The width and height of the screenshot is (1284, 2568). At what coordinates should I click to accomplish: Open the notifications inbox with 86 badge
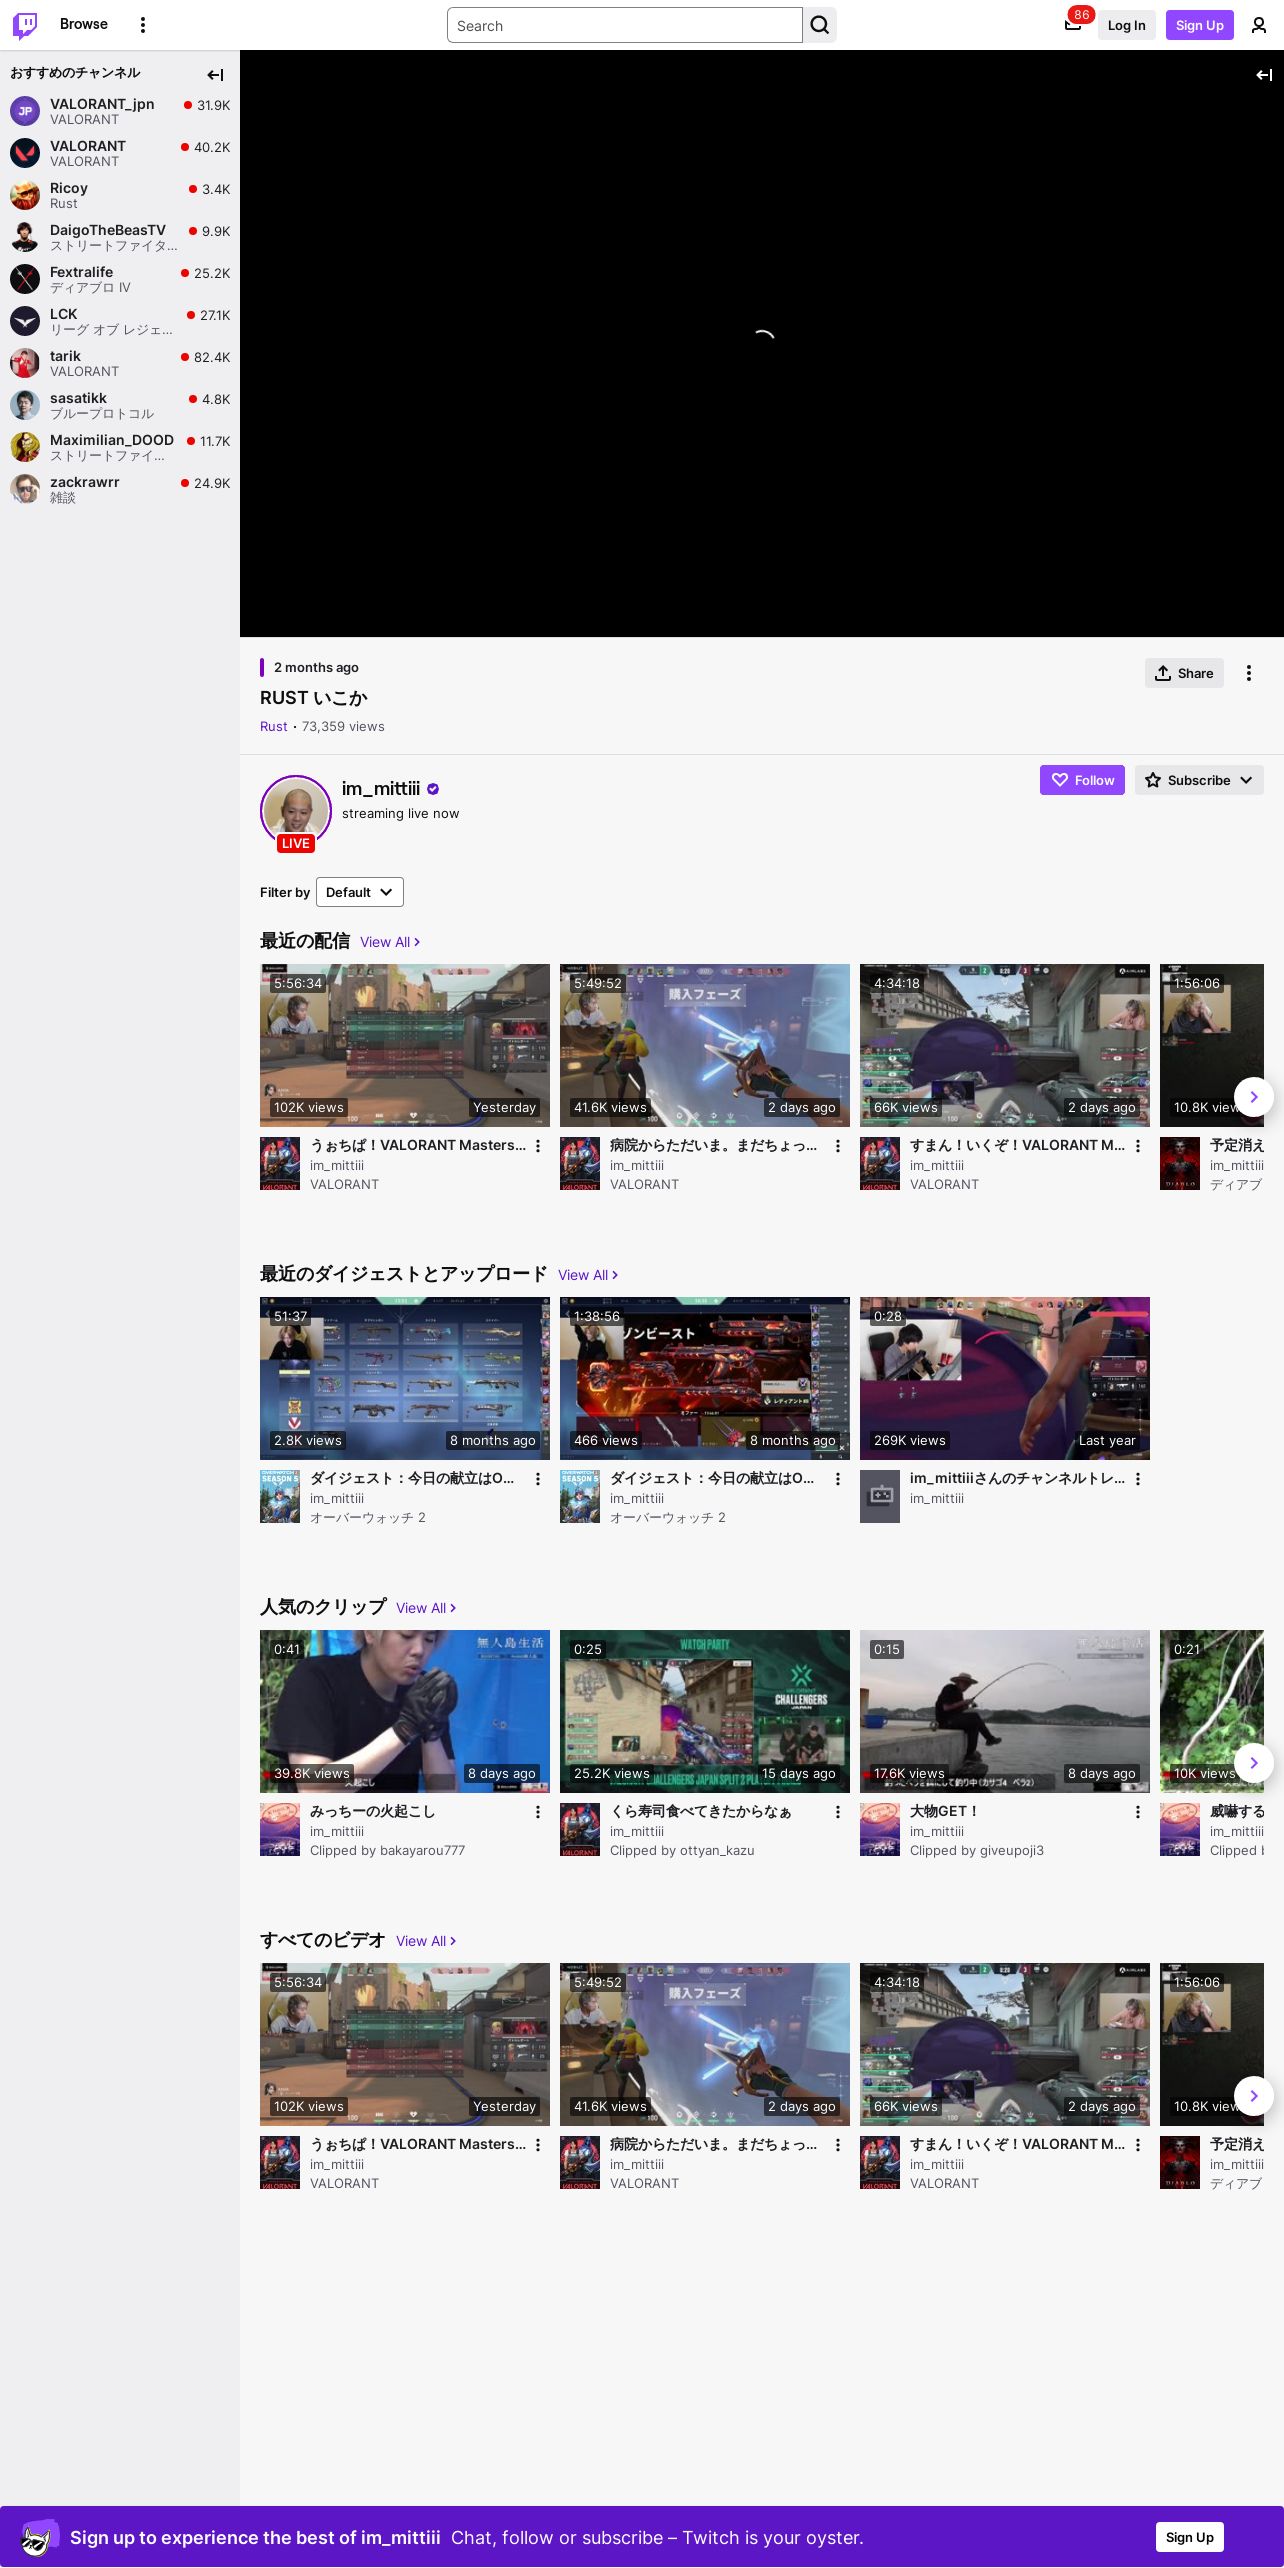(1073, 25)
